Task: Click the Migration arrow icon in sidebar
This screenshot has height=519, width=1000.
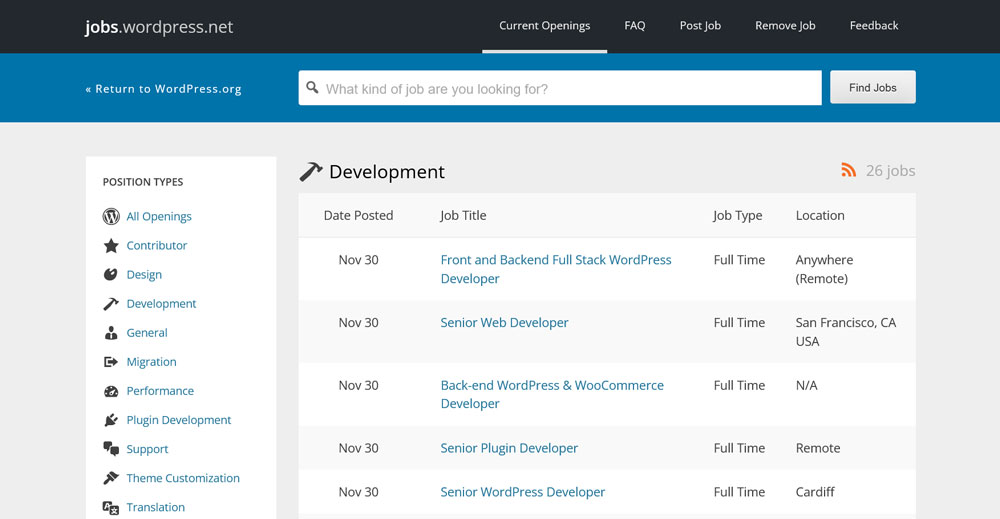Action: pos(111,362)
